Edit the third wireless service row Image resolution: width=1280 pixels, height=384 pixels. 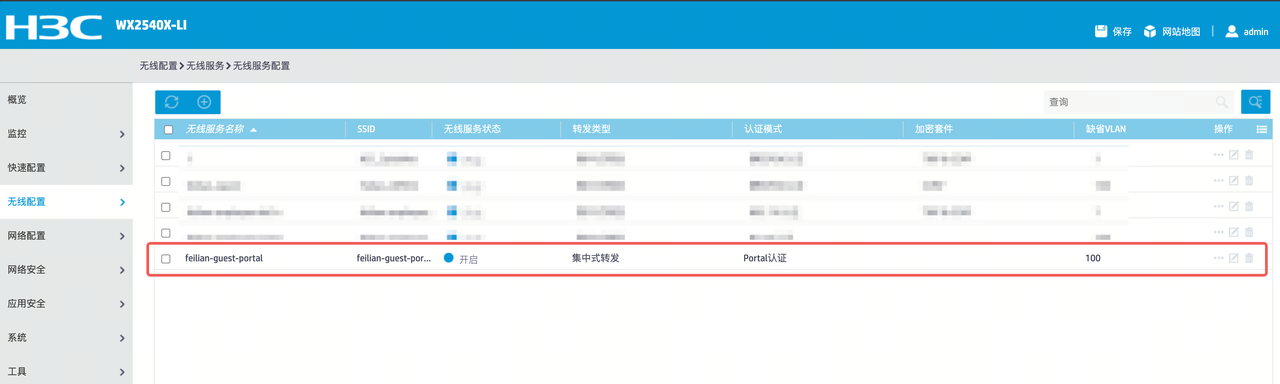1234,206
